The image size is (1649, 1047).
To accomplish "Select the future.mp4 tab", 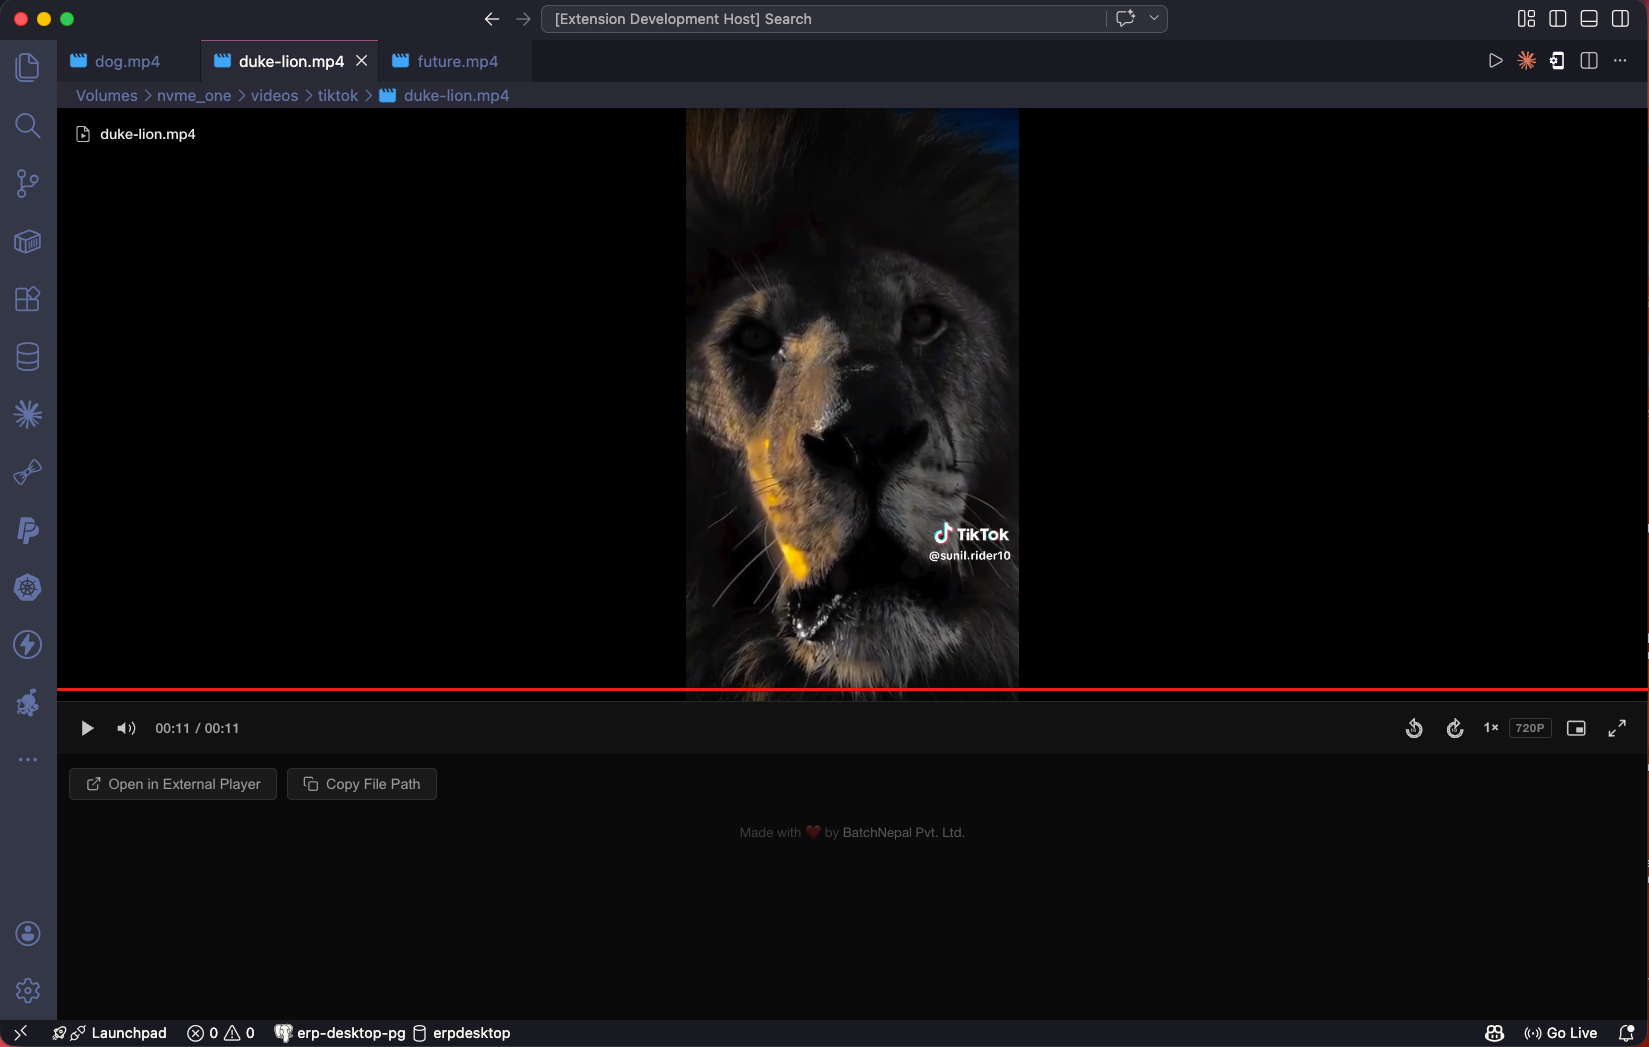I will pos(455,61).
